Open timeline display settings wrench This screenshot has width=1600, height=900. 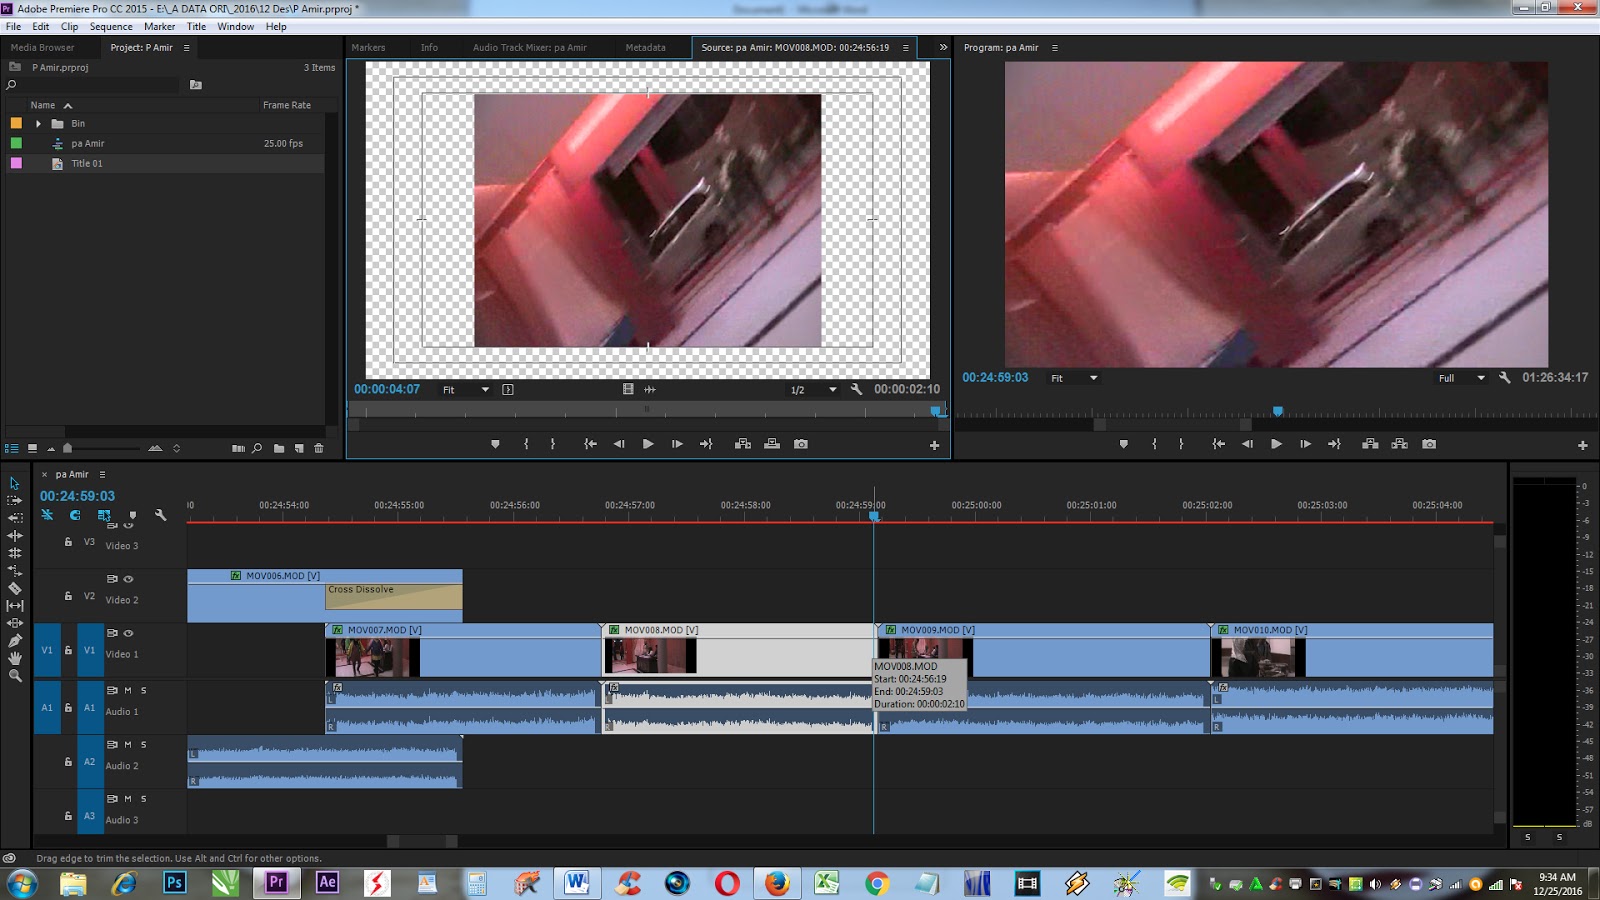click(160, 515)
